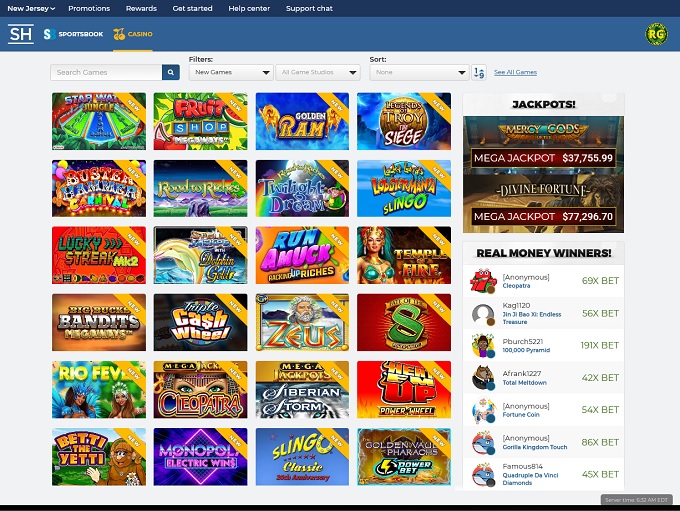The height and width of the screenshot is (511, 680).
Task: Open the Golden Ram game tile
Action: 302,121
